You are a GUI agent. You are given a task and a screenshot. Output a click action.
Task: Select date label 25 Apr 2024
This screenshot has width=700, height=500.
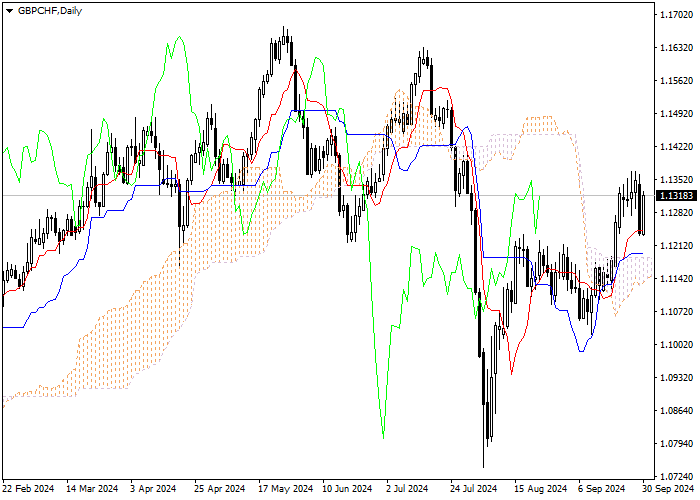(220, 489)
